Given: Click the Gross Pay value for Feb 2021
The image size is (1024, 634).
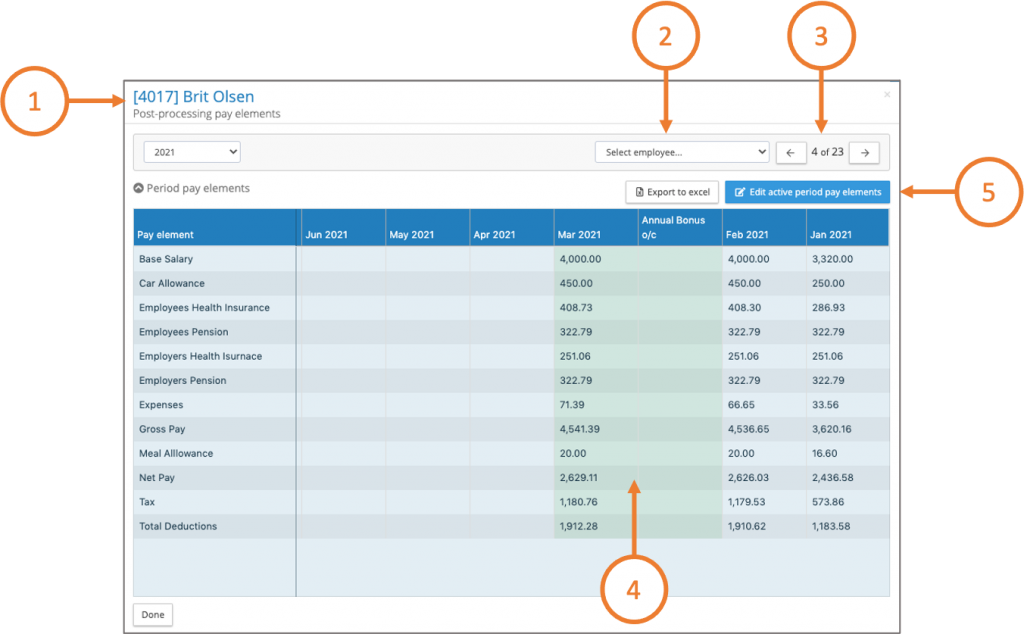Looking at the screenshot, I should [749, 429].
